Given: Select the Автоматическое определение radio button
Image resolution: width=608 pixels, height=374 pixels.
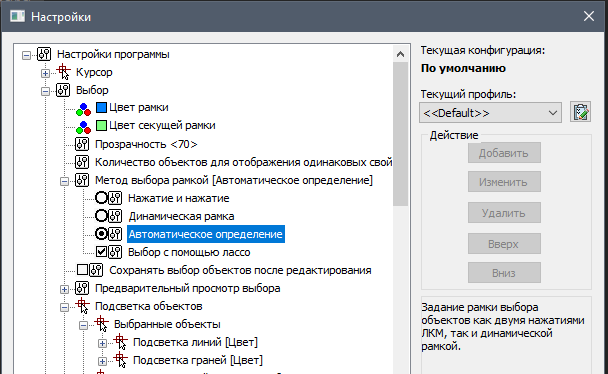Looking at the screenshot, I should tap(101, 234).
